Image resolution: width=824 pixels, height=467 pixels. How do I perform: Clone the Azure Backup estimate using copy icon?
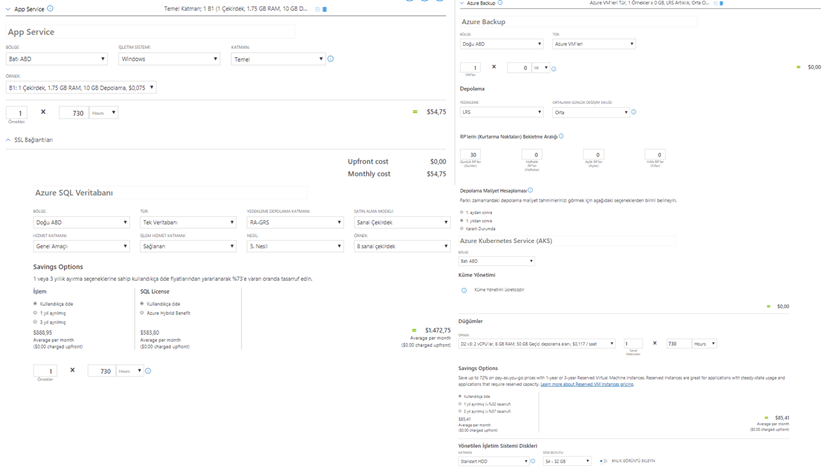[715, 3]
